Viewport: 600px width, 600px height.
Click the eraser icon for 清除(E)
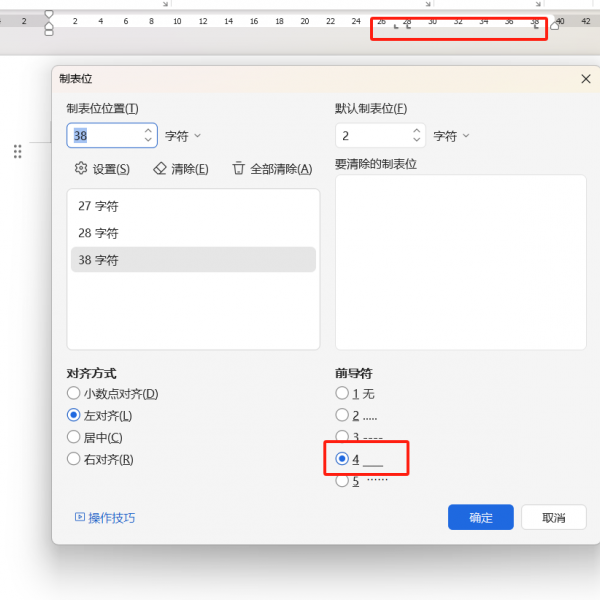159,169
